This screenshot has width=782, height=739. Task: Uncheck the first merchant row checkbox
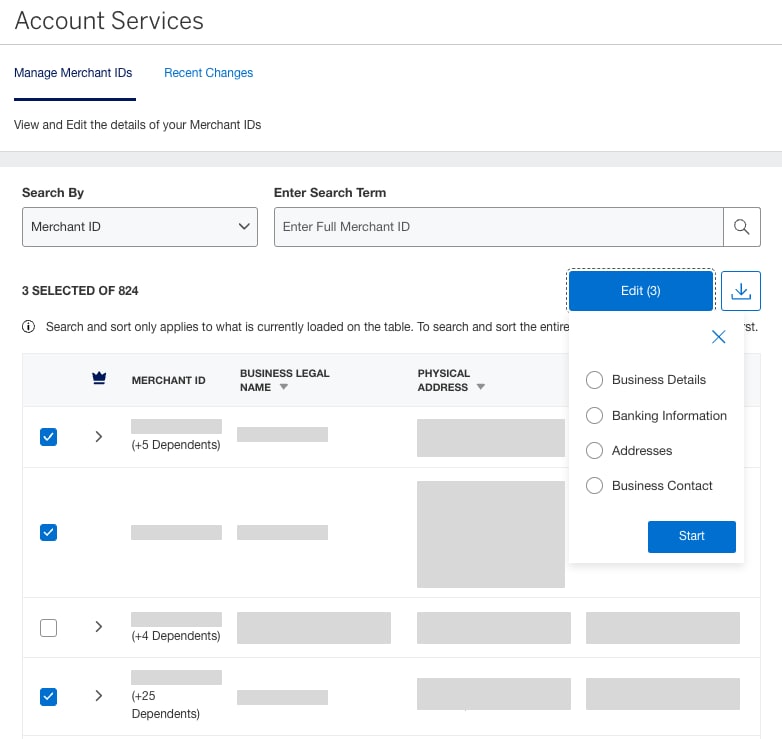click(x=48, y=437)
